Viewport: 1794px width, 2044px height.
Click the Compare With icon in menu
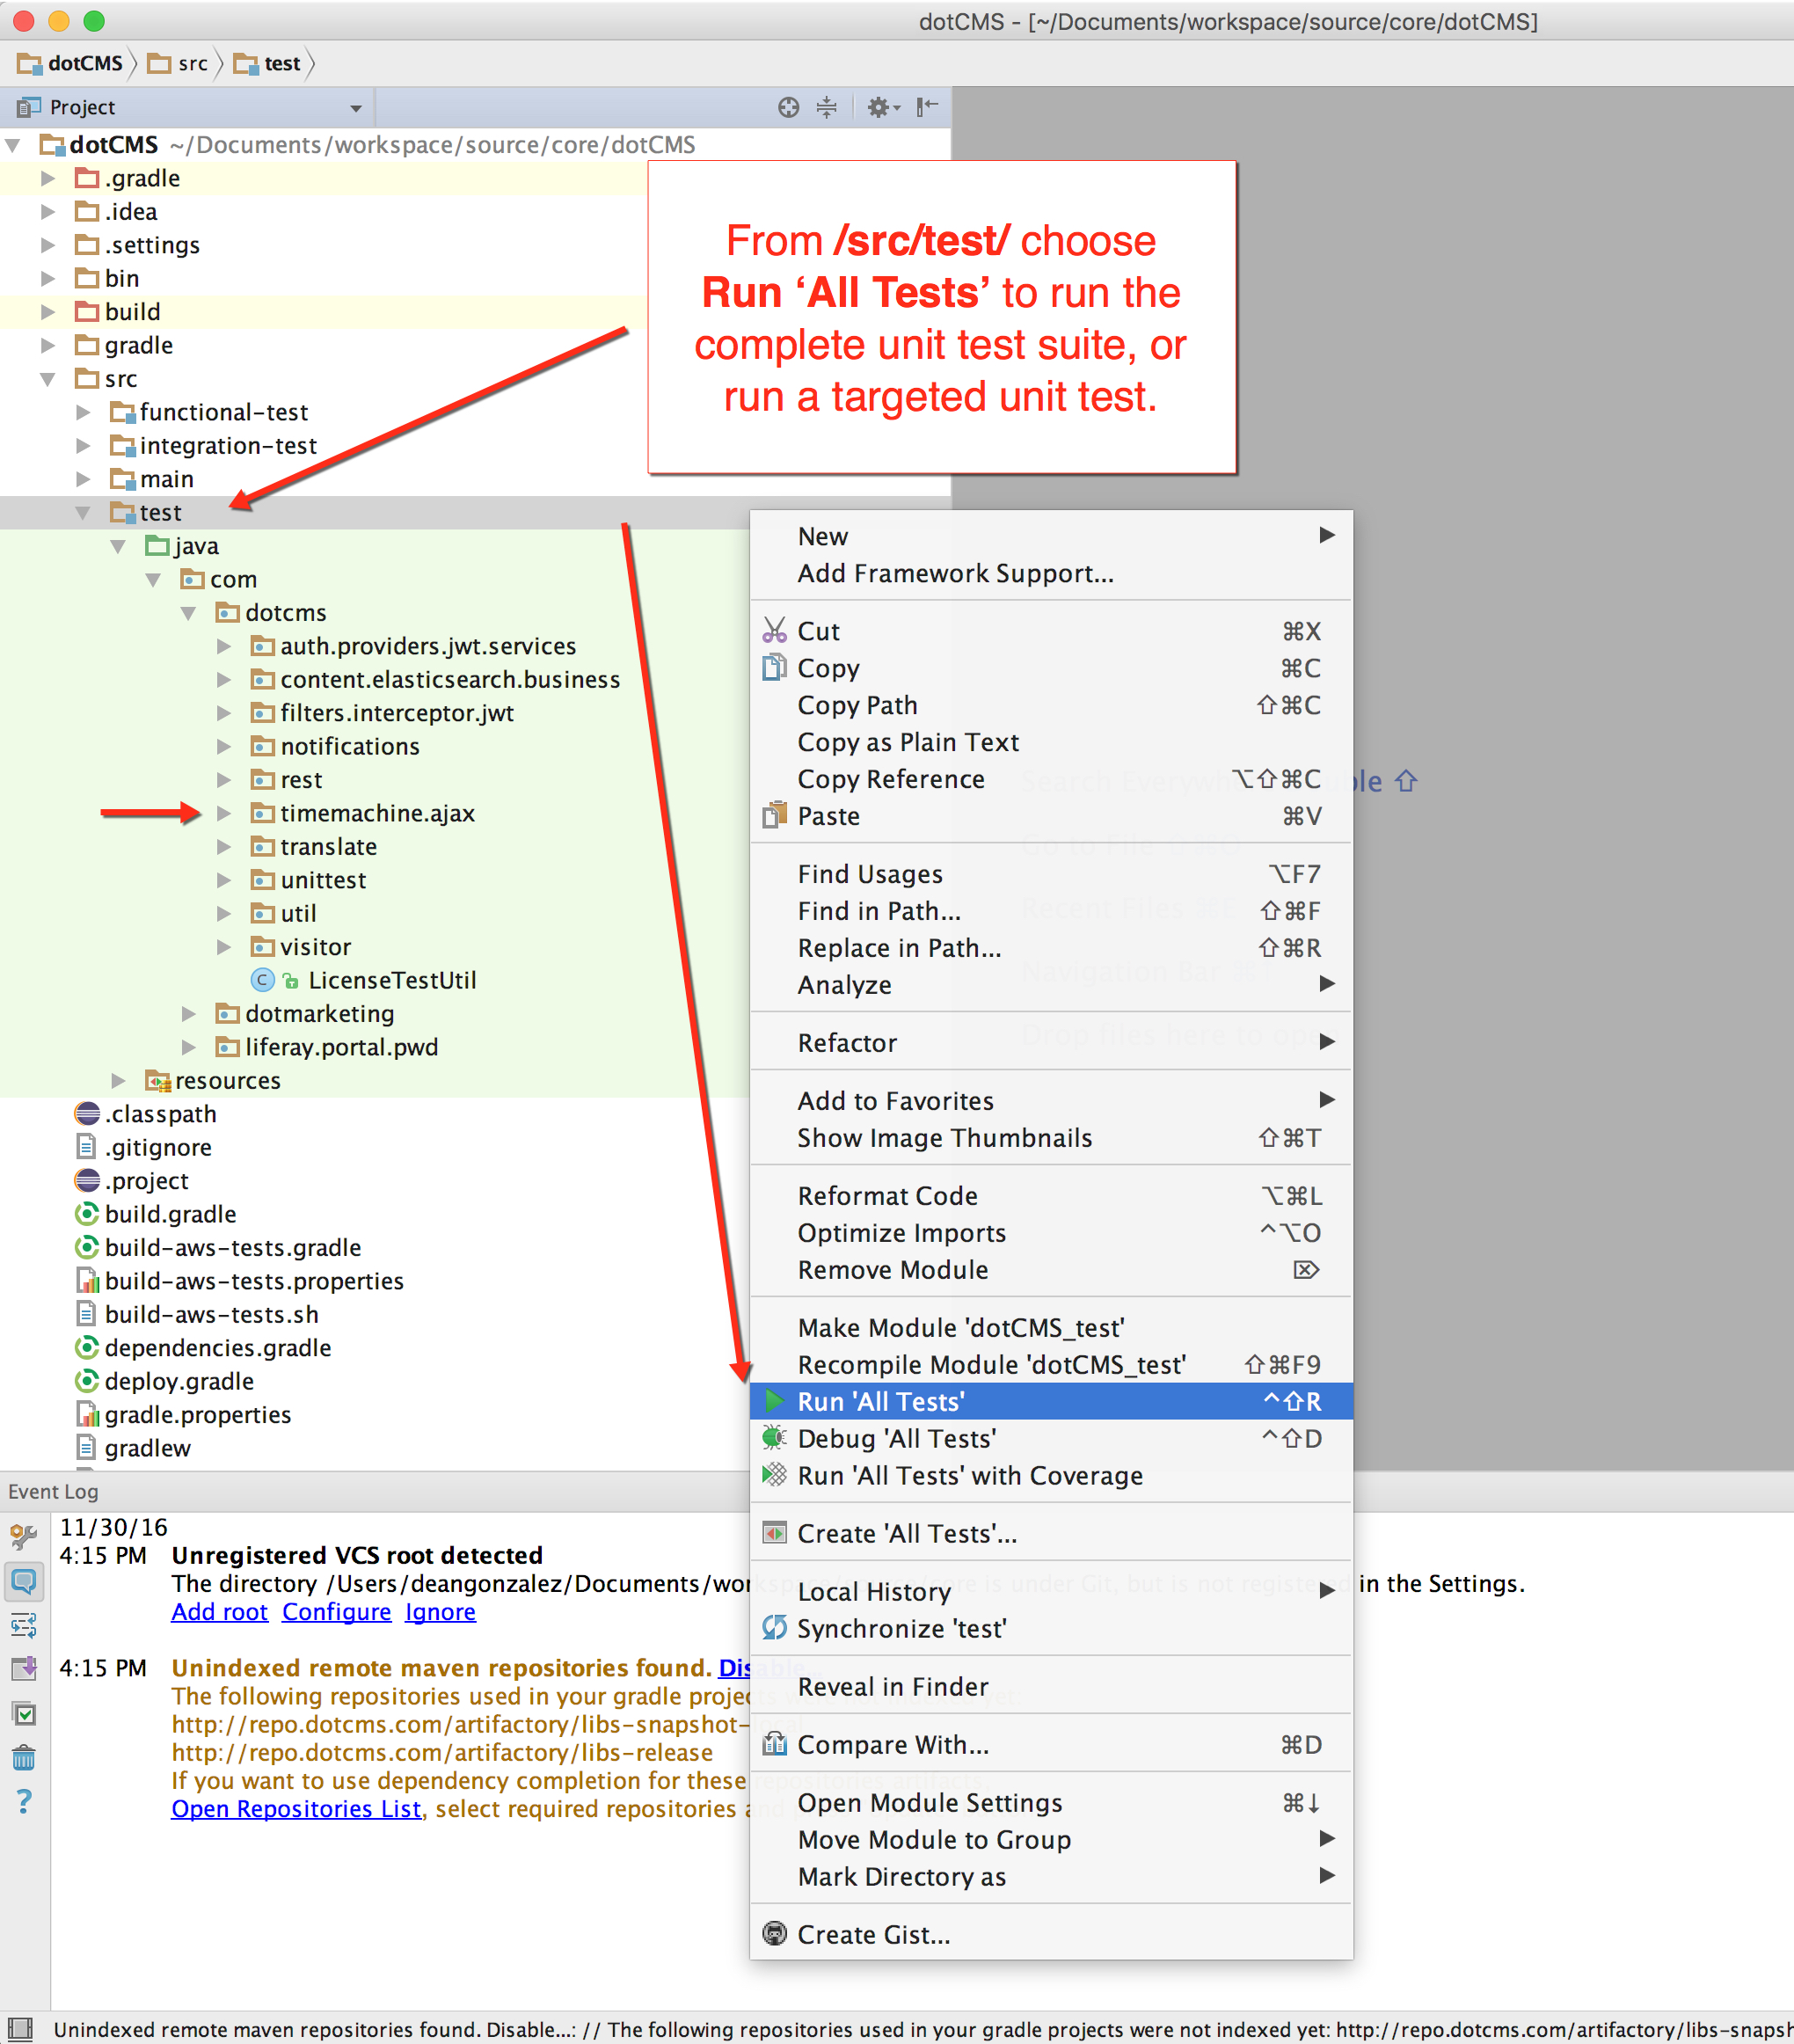[x=774, y=1744]
